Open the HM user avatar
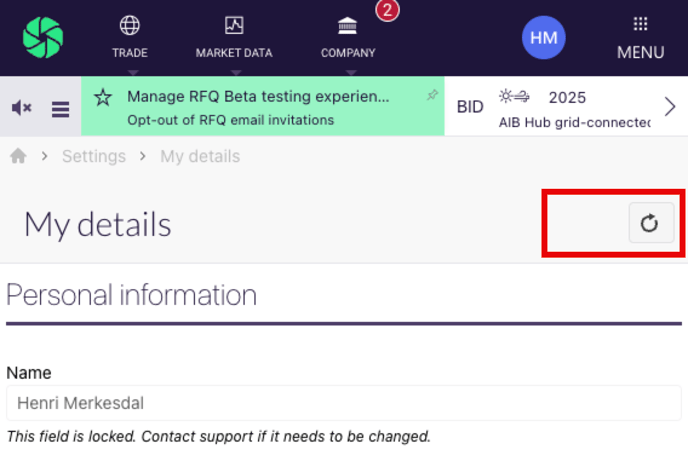This screenshot has height=461, width=688. [543, 38]
